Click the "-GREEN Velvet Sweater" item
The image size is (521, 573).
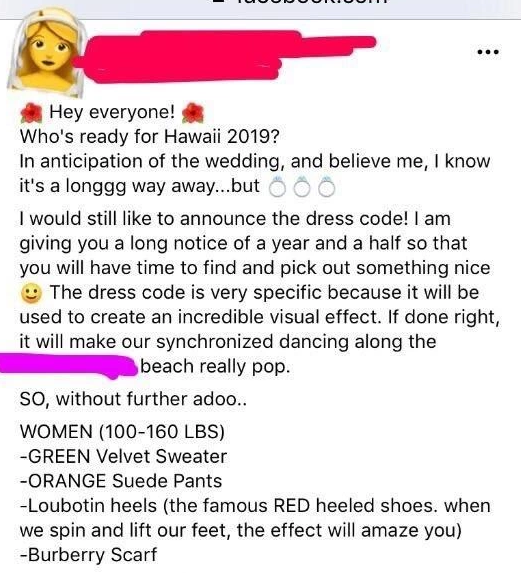click(123, 456)
